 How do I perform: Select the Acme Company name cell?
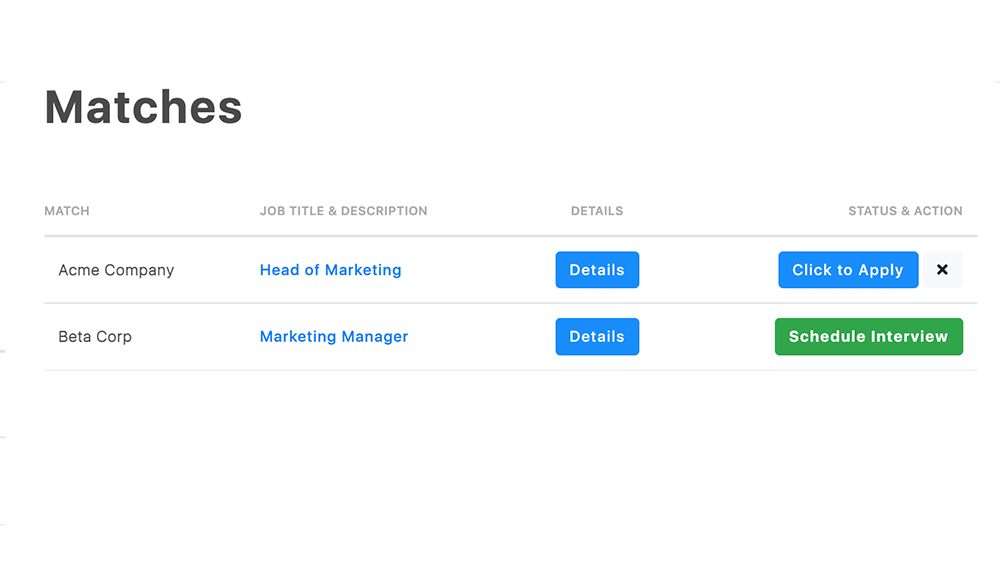116,270
